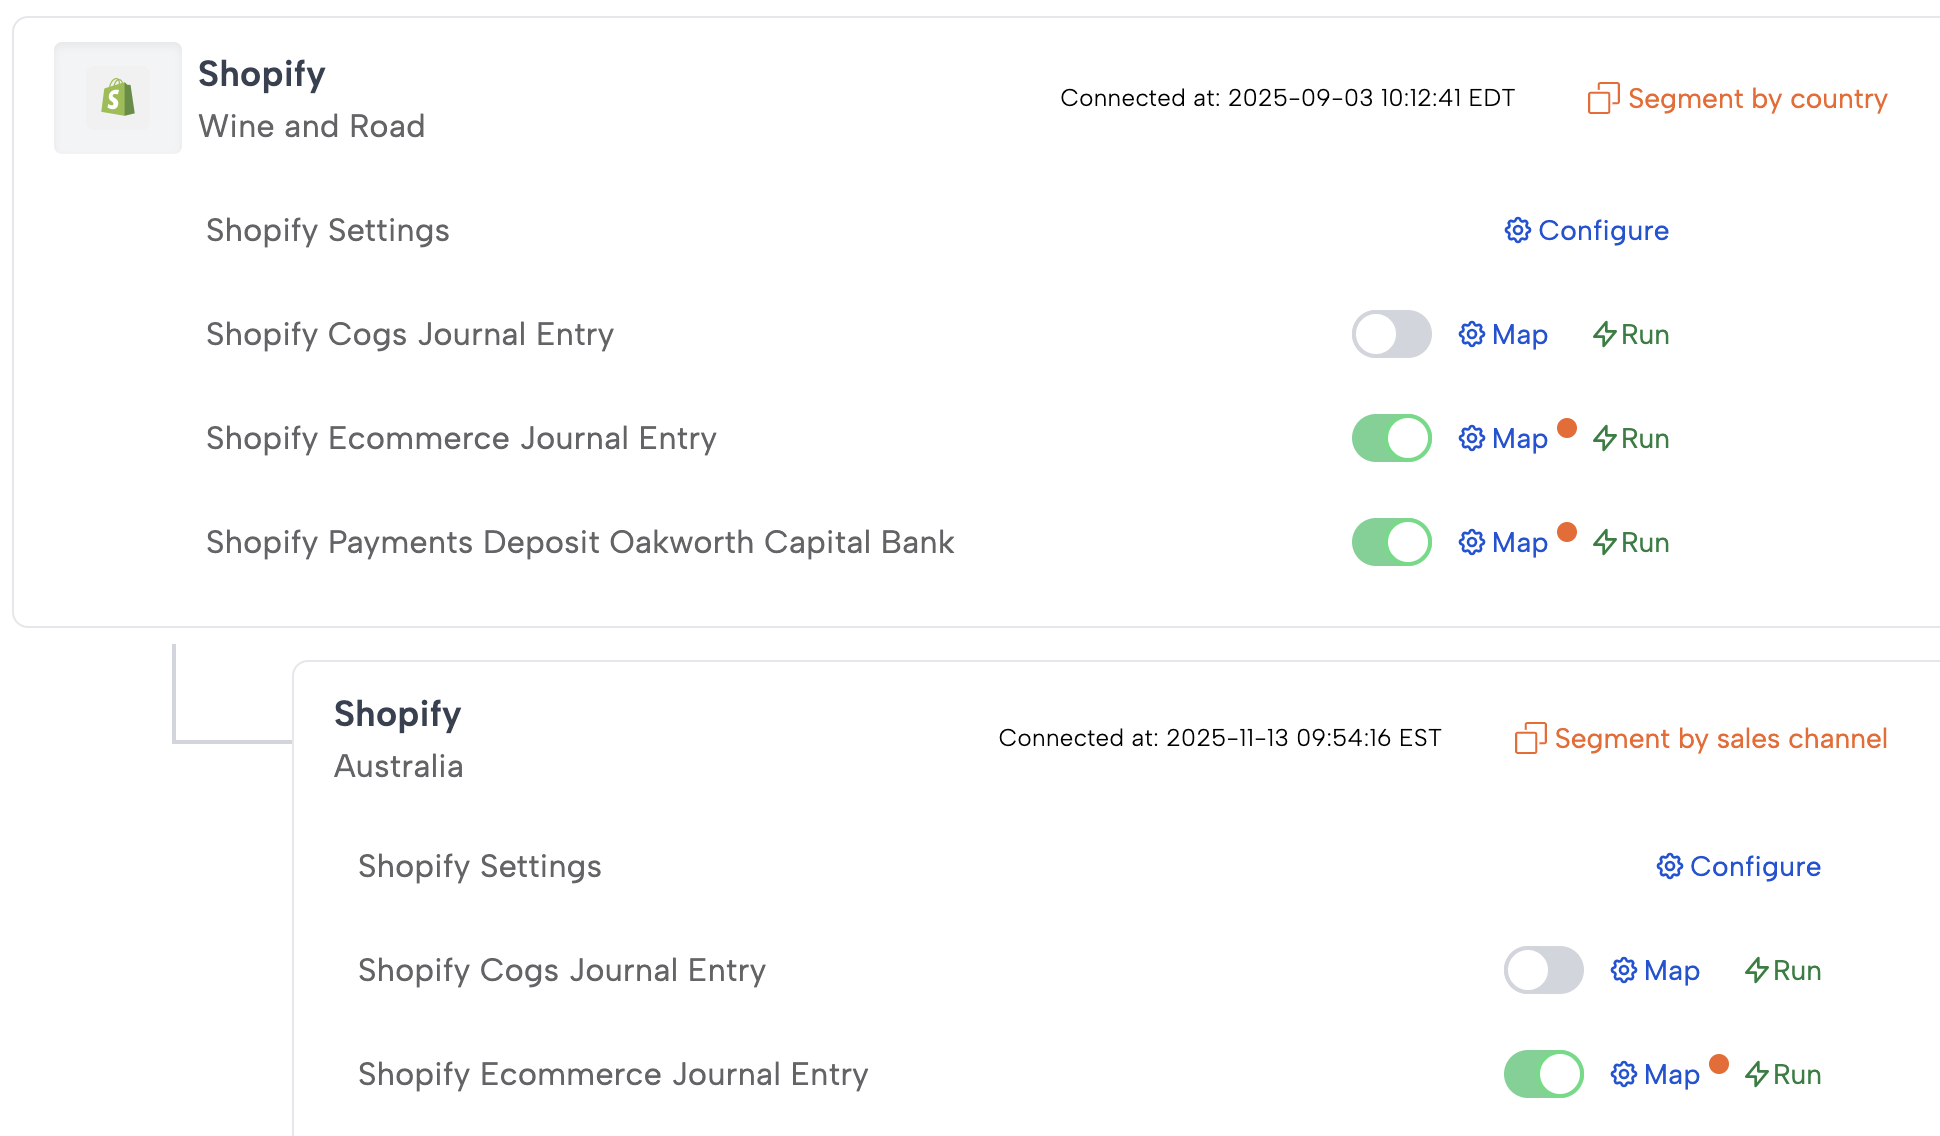Click lightning icon for Wine and Road Cogs Run
The width and height of the screenshot is (1940, 1136).
1604,335
